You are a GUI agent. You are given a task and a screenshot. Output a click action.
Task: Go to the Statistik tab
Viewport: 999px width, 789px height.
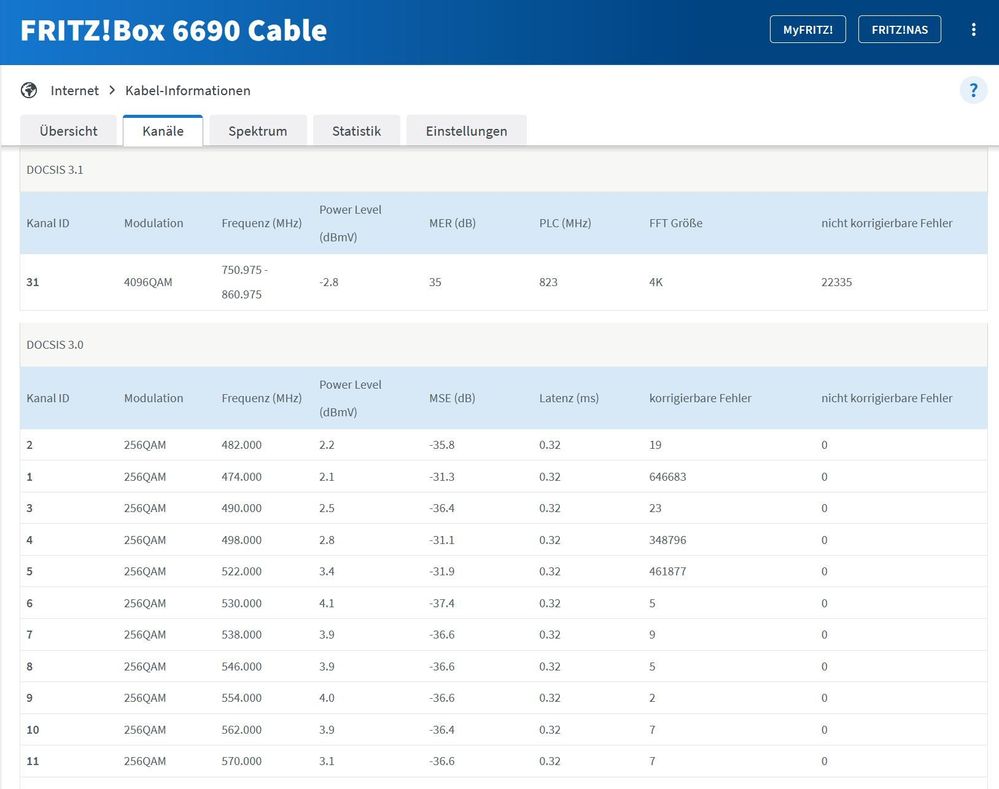point(356,131)
